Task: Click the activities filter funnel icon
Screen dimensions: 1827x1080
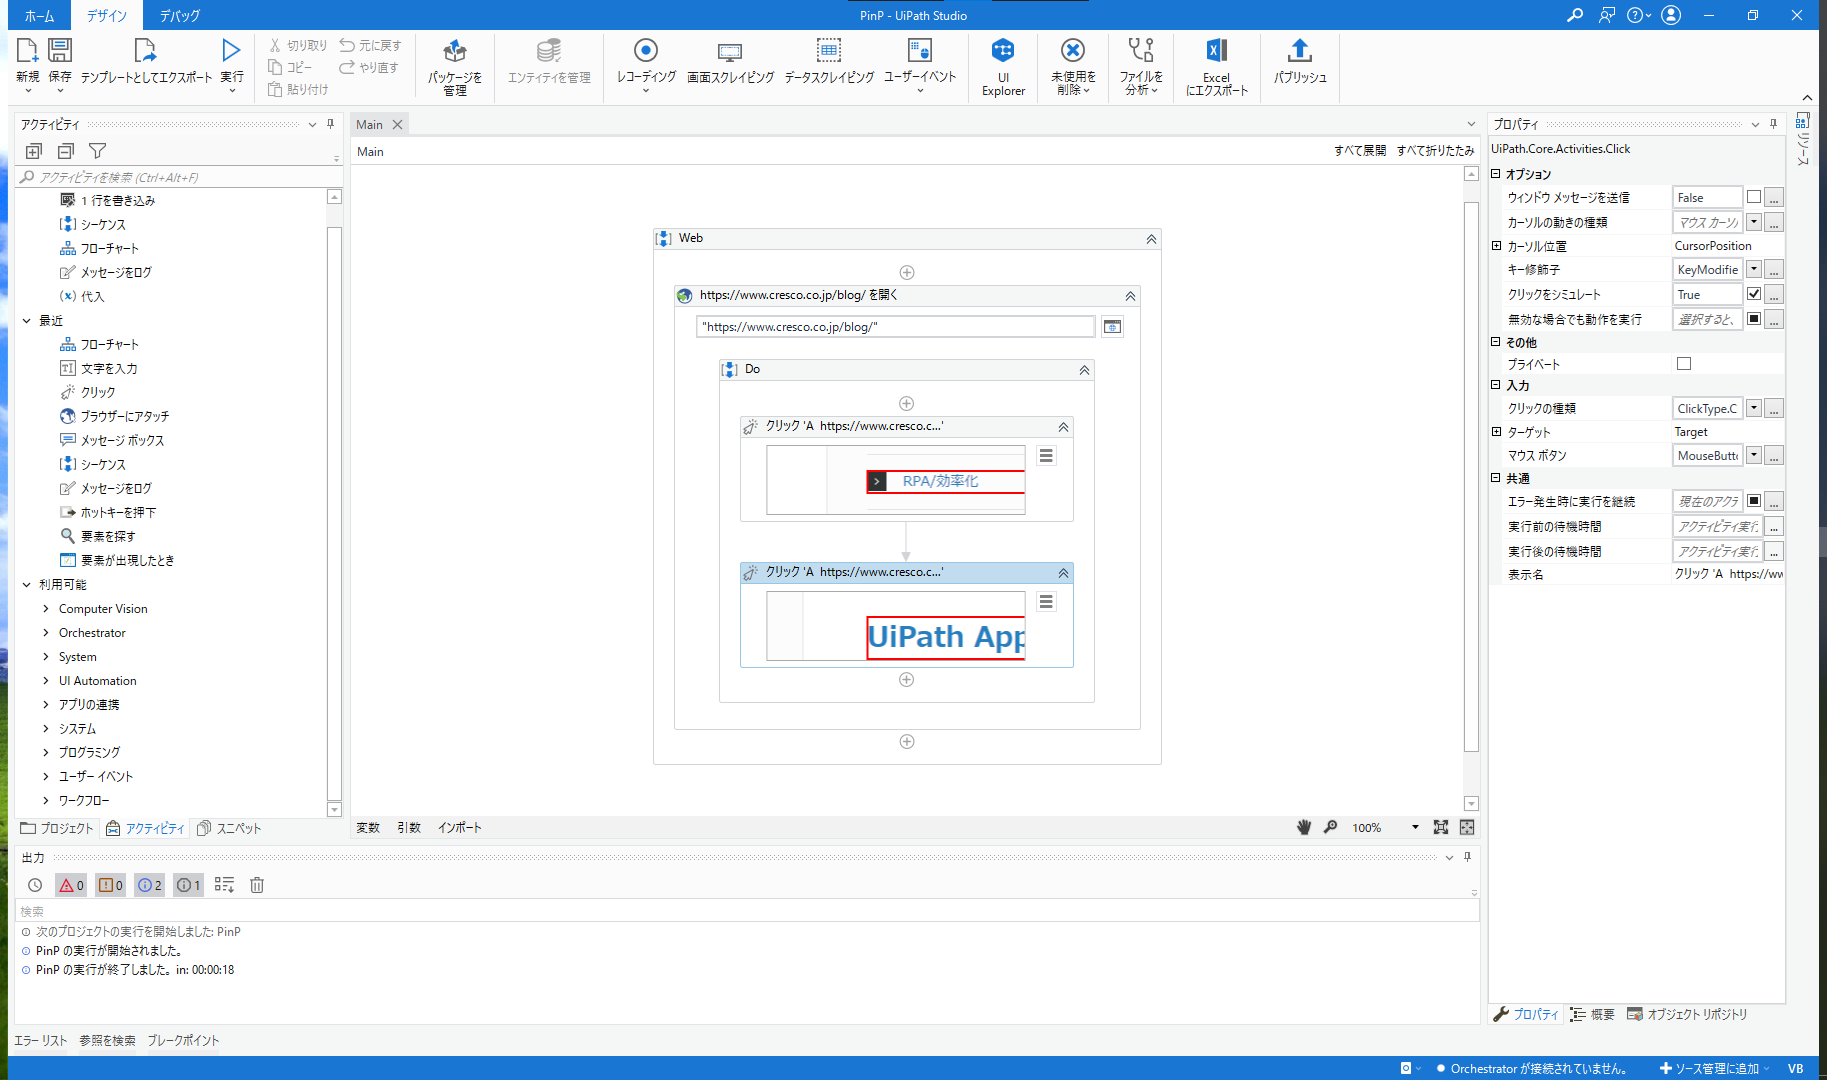Action: tap(97, 151)
